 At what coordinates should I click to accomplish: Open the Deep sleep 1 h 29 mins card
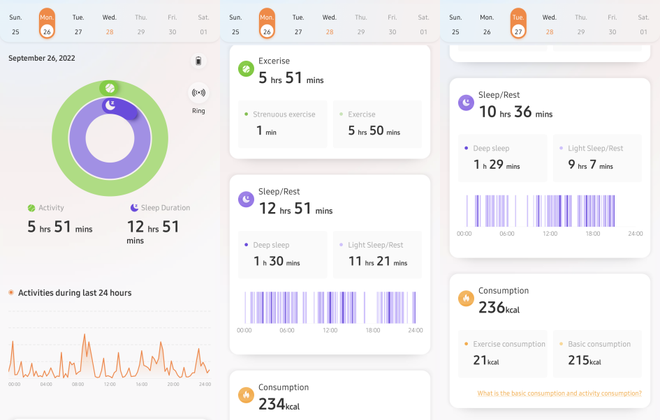coord(502,158)
